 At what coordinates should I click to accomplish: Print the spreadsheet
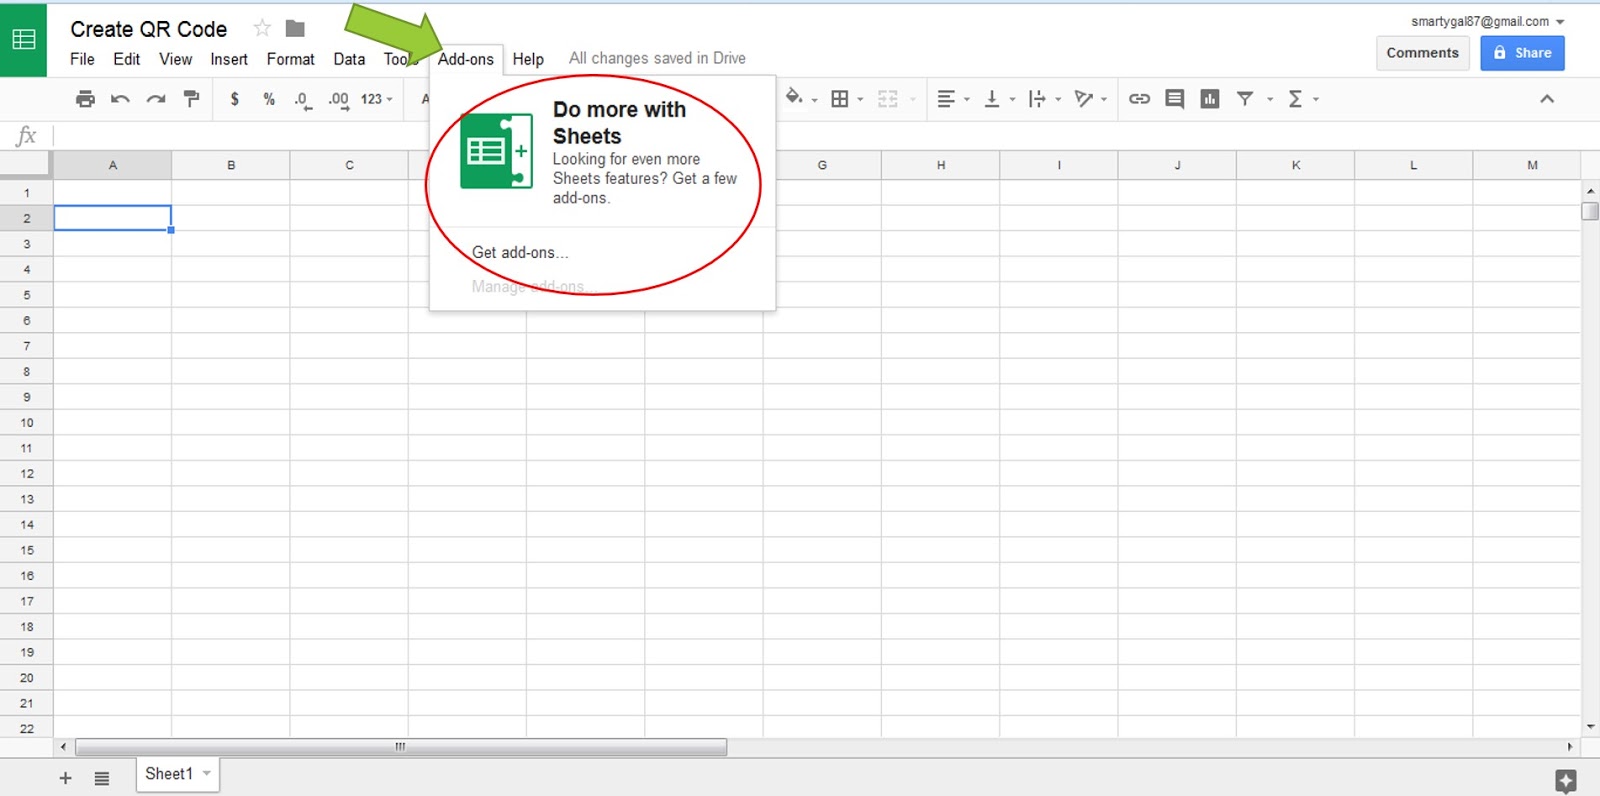pos(86,99)
